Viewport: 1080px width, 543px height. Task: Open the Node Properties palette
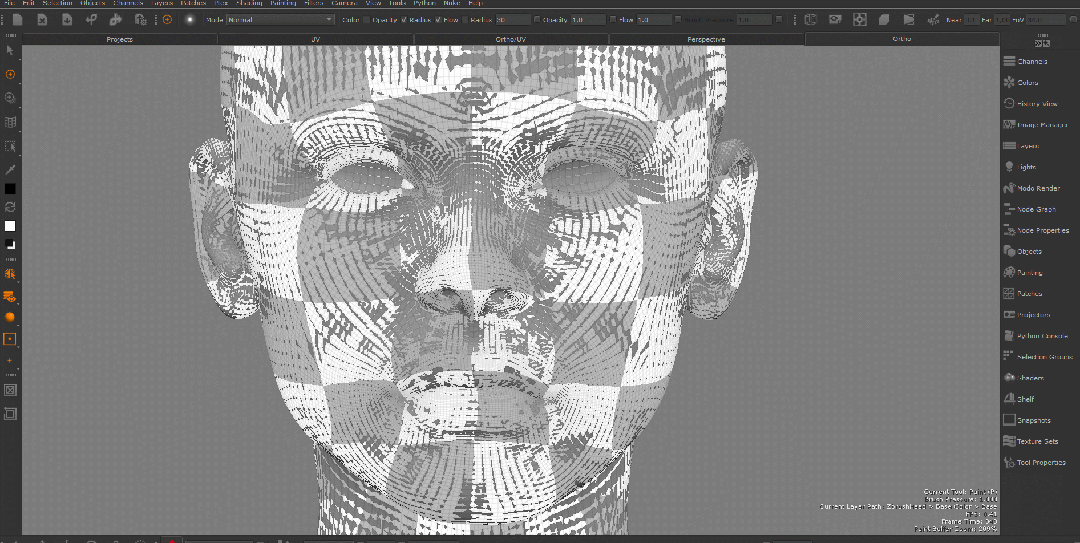[x=1037, y=230]
